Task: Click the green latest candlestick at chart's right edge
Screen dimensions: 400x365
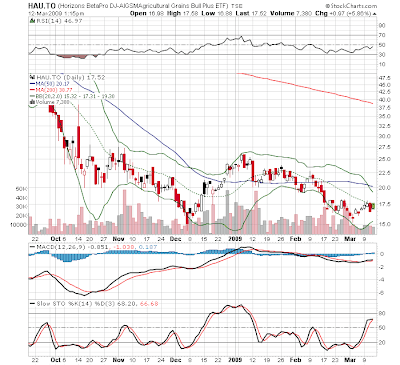Action: [374, 206]
